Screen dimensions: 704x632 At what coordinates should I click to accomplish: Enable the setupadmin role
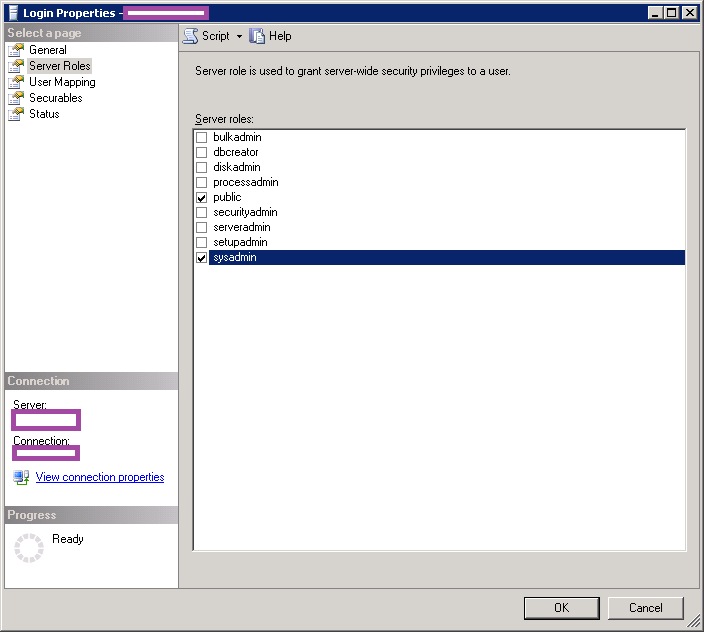click(x=202, y=242)
